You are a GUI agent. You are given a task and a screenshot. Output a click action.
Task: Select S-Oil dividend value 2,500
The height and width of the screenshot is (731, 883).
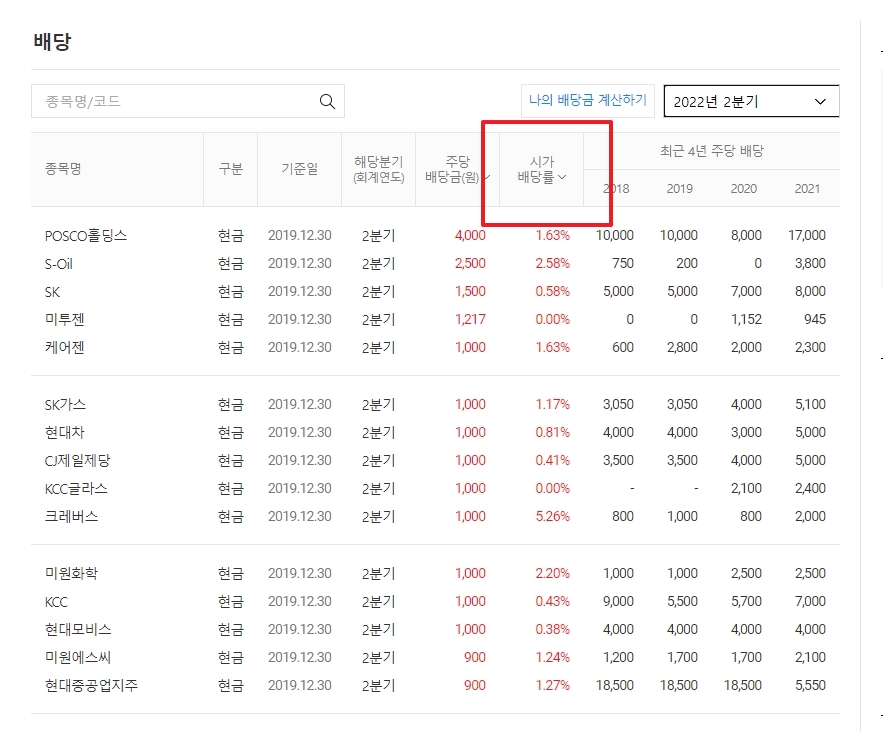[x=470, y=264]
